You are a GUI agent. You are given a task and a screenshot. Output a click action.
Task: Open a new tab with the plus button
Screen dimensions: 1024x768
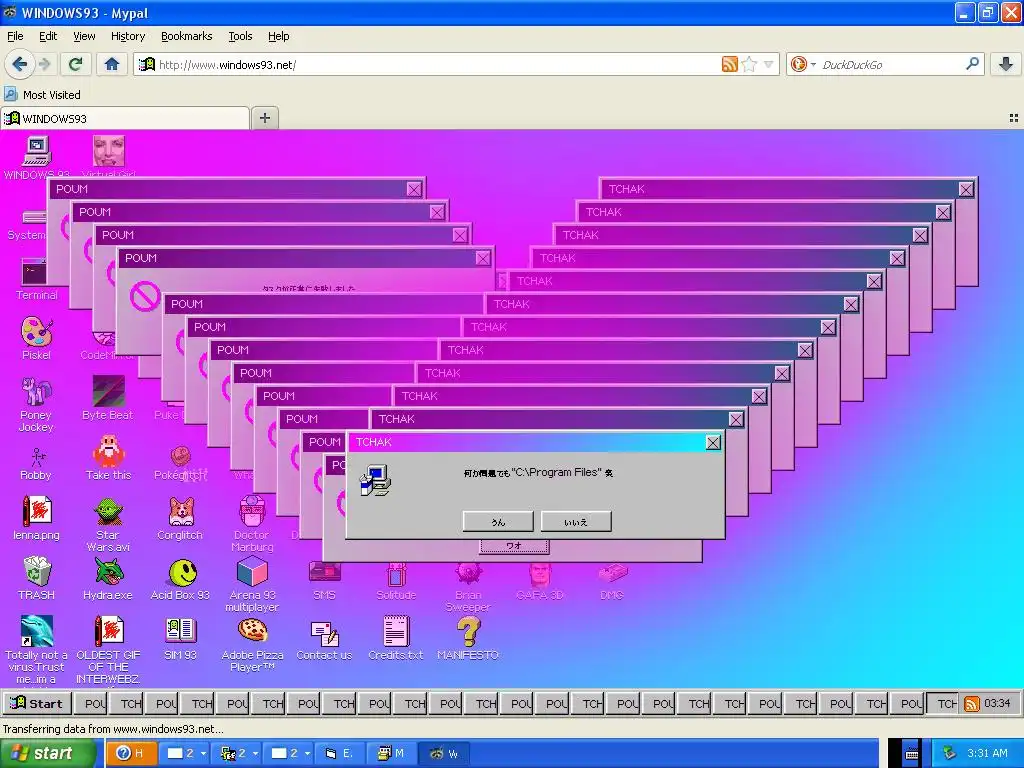264,118
